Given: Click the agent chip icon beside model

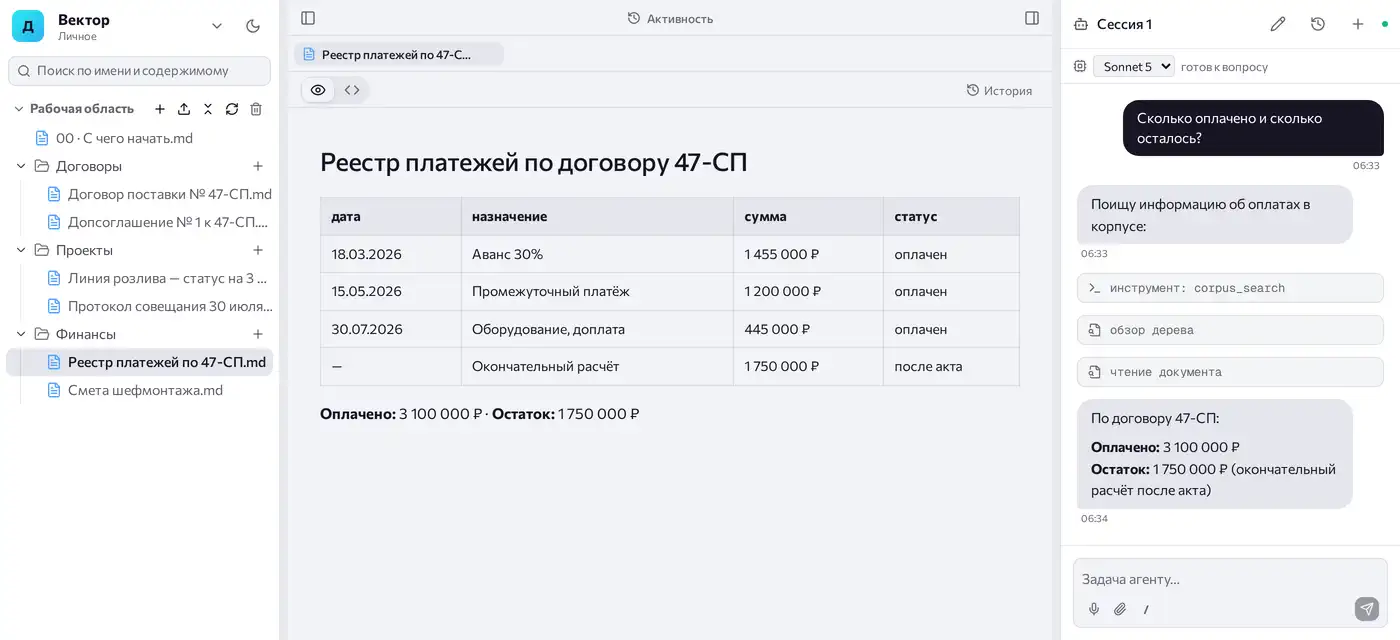Looking at the screenshot, I should pyautogui.click(x=1079, y=66).
